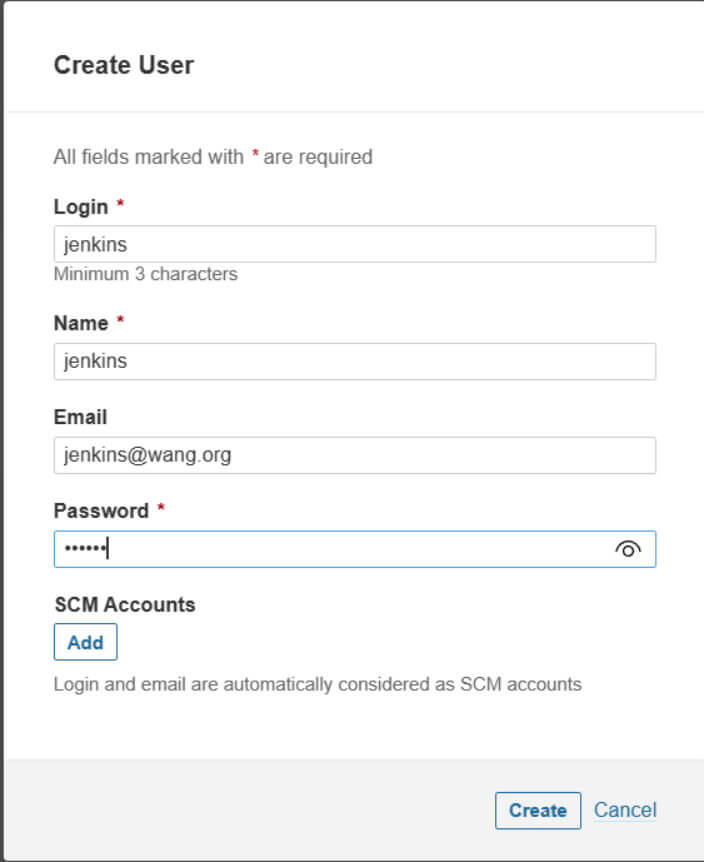704x862 pixels.
Task: Click the required fields notice text
Action: point(213,157)
